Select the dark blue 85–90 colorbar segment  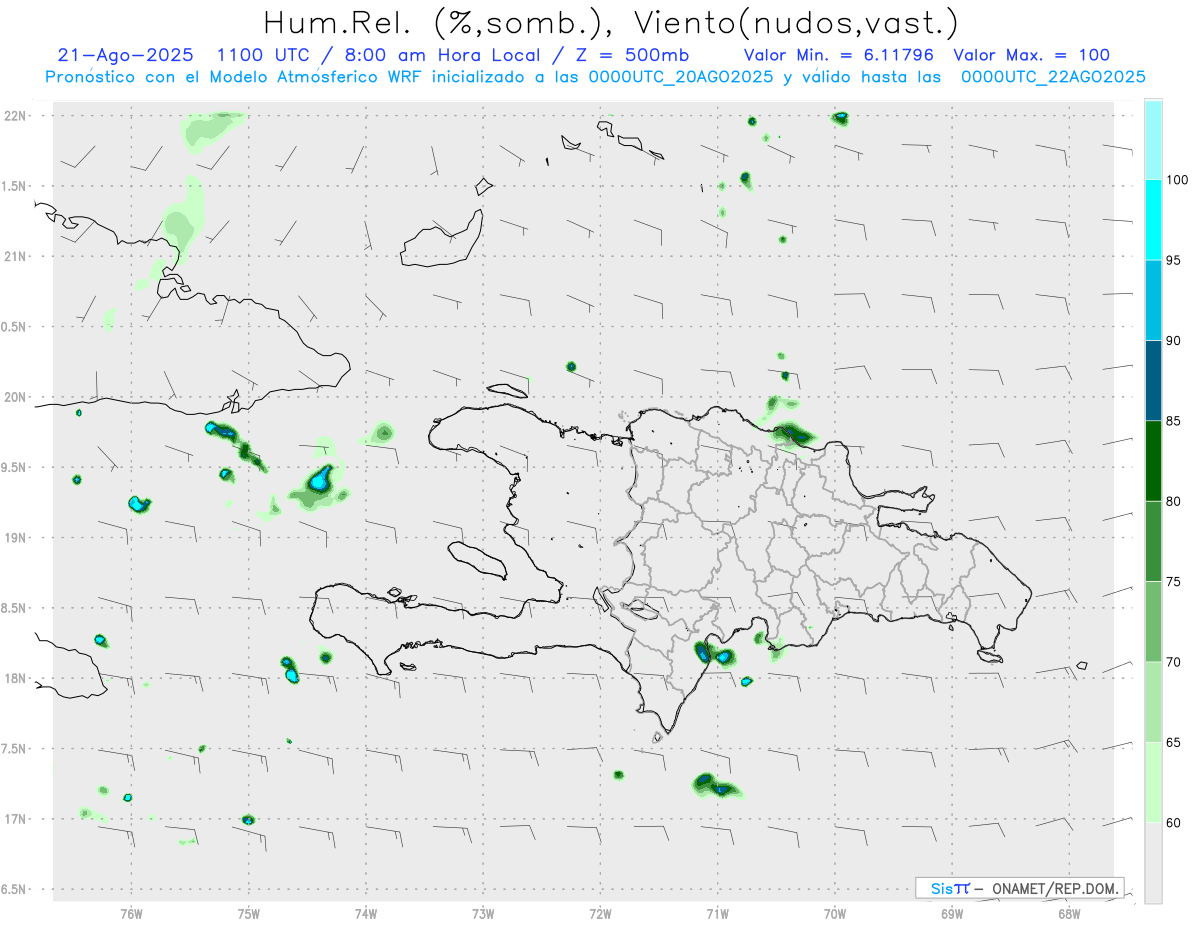1153,381
